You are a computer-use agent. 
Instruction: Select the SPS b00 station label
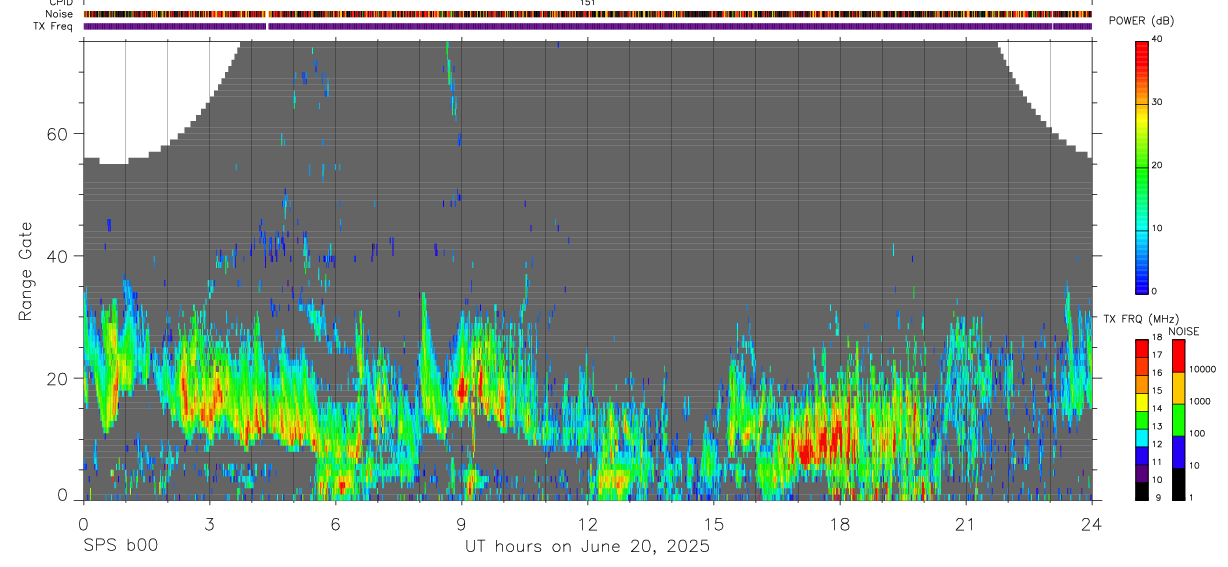point(120,546)
